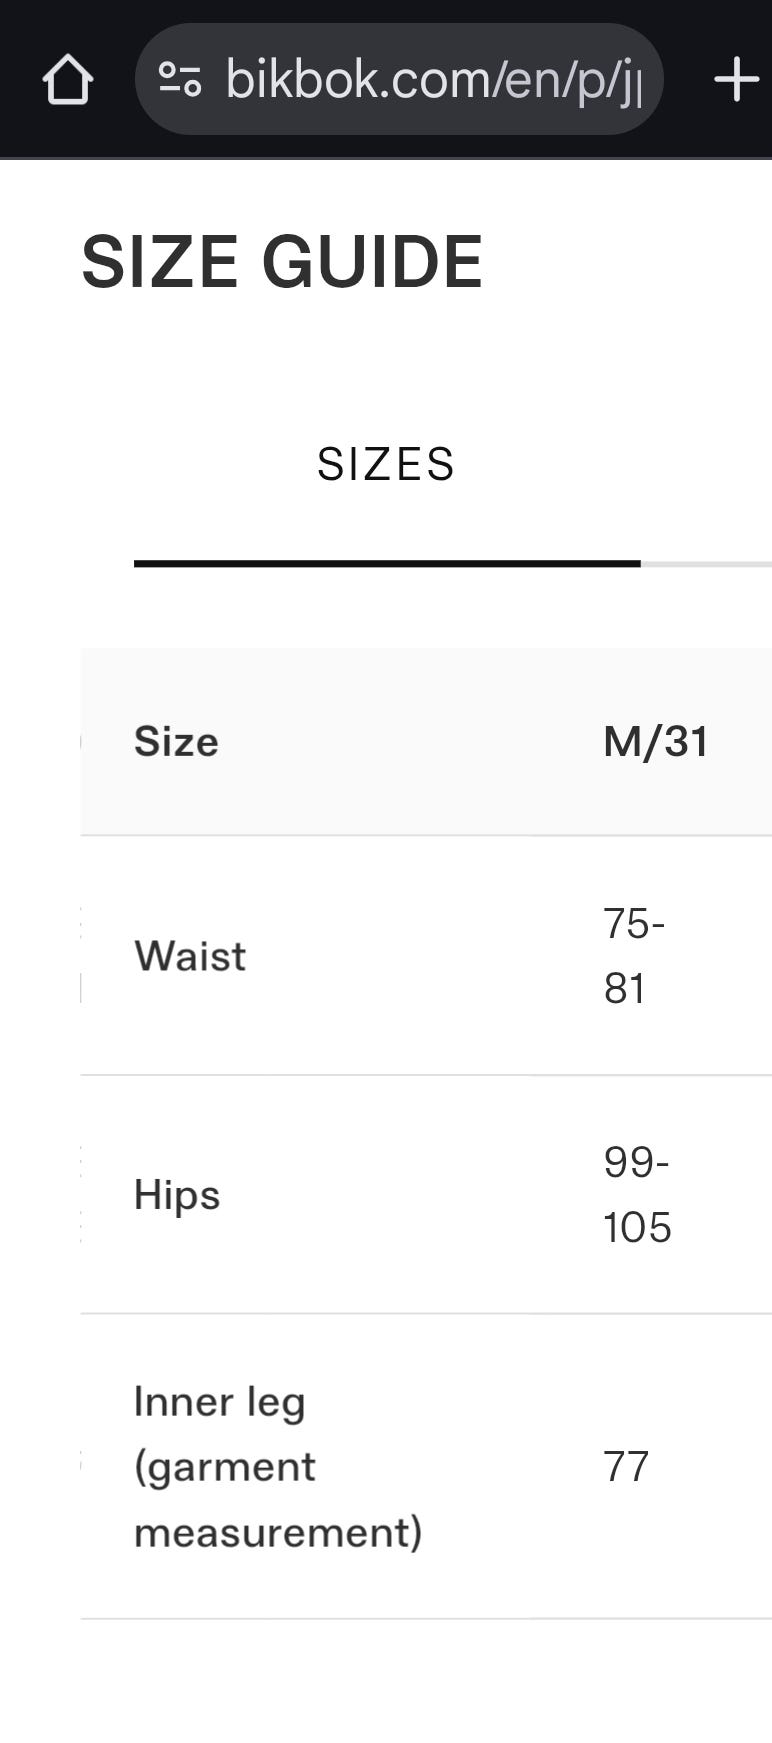Focus the bikbok.com address bar
772x1743 pixels.
(x=432, y=79)
